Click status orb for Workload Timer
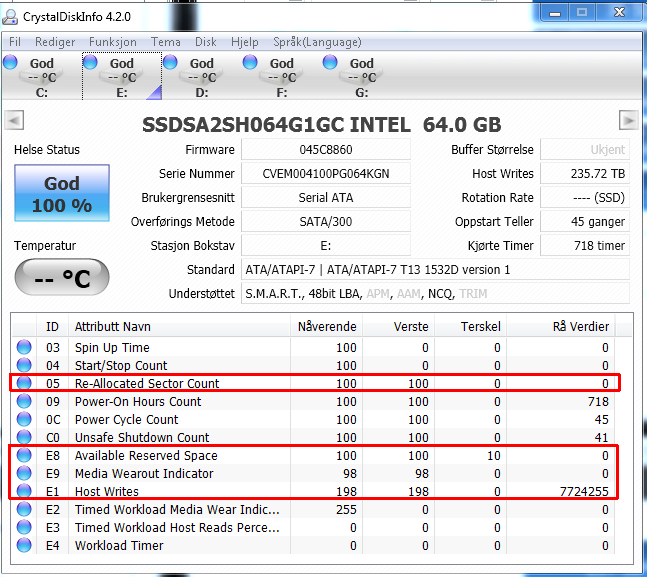Image resolution: width=647 pixels, height=577 pixels. [24, 545]
